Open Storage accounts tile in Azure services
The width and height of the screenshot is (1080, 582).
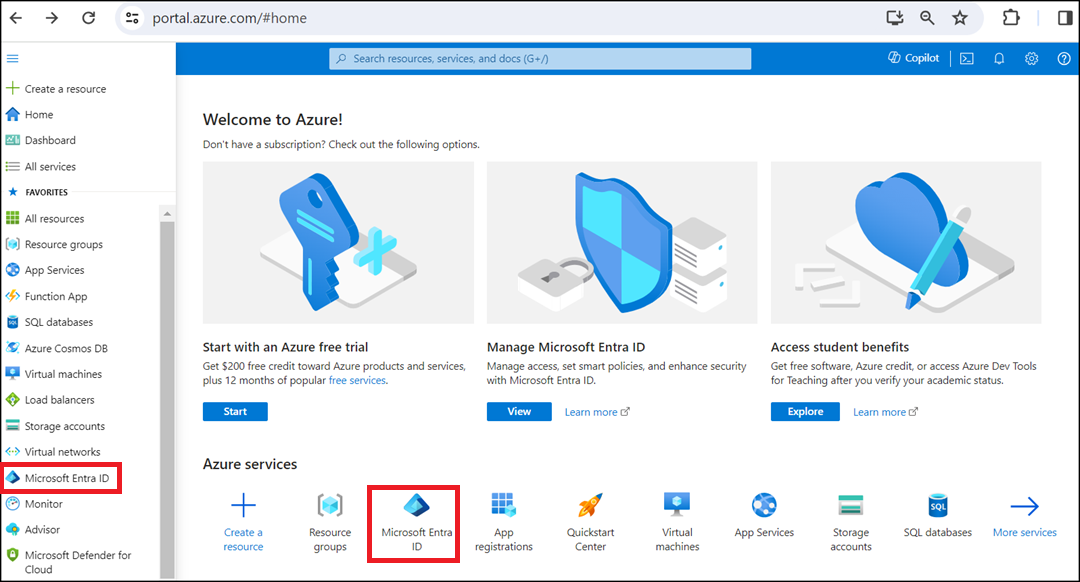(x=851, y=522)
